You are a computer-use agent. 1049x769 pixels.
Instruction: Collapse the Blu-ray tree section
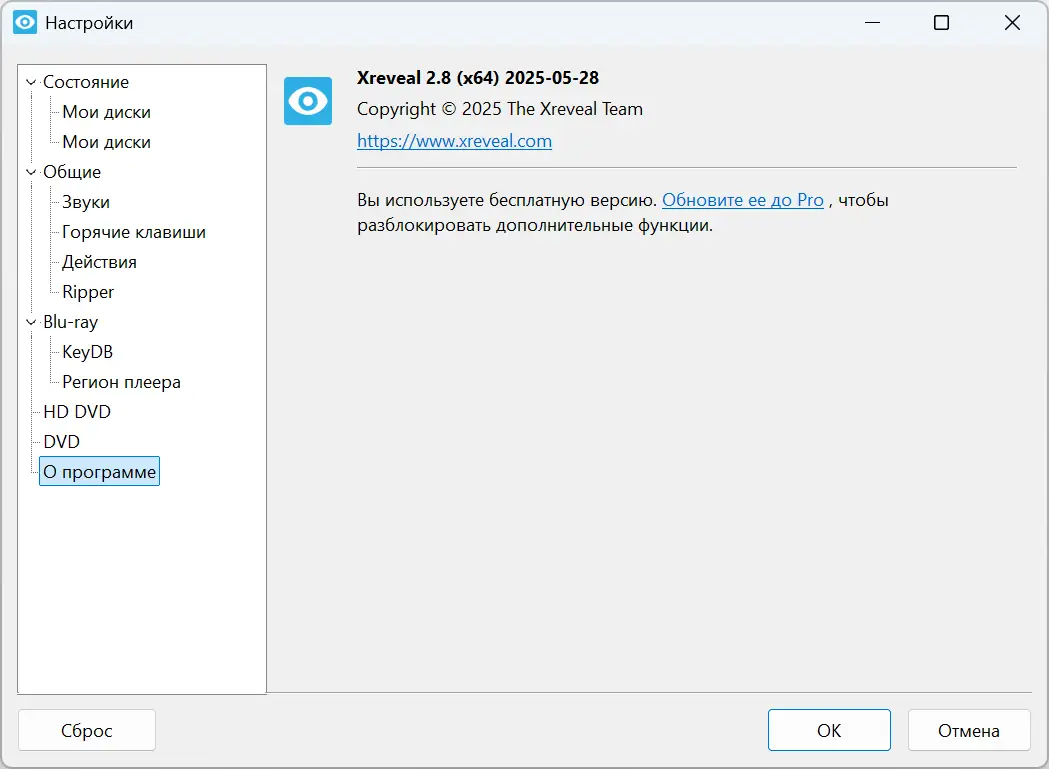(31, 323)
